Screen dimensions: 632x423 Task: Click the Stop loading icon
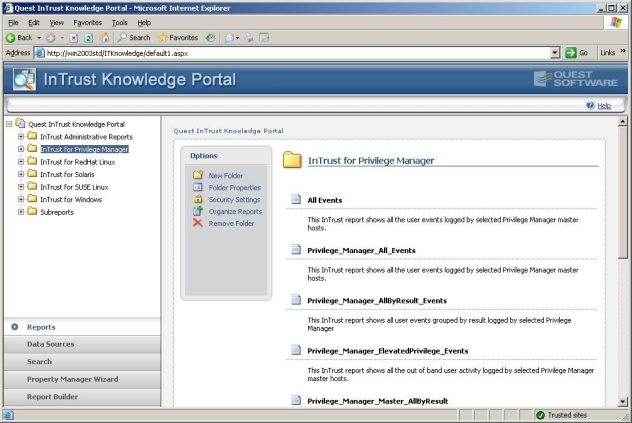pyautogui.click(x=73, y=38)
